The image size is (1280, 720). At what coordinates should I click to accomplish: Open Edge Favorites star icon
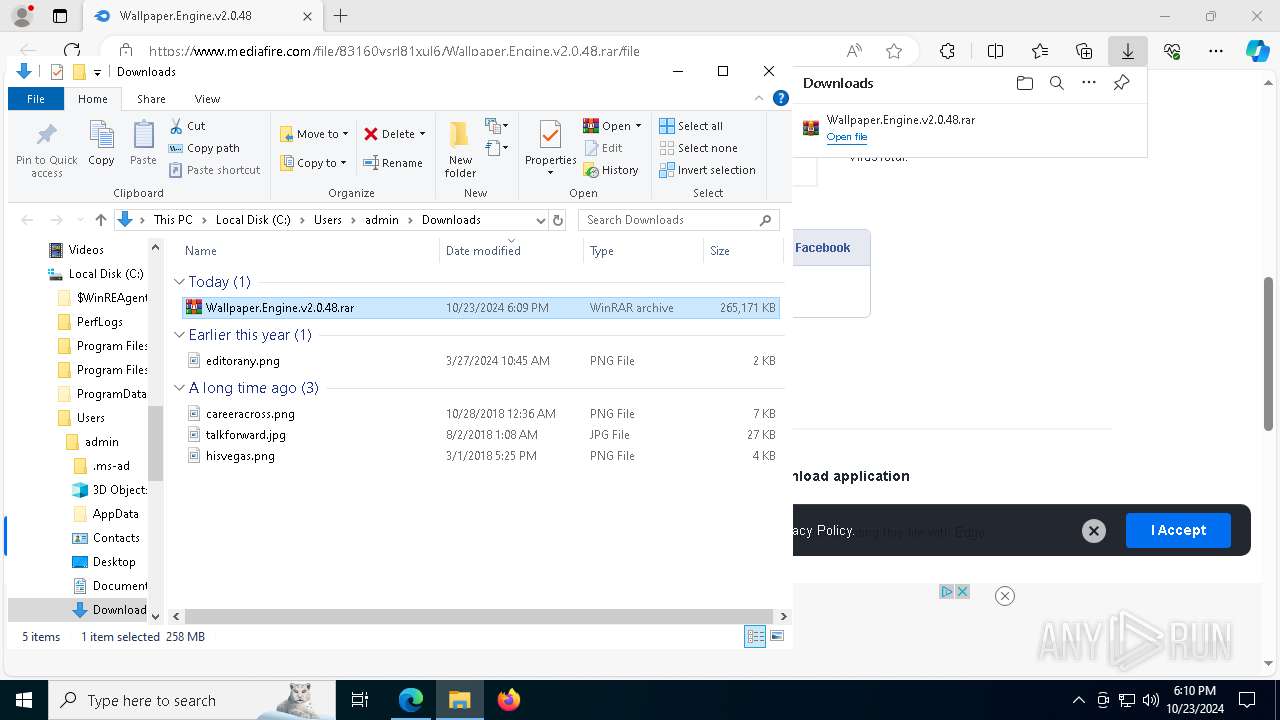1040,51
